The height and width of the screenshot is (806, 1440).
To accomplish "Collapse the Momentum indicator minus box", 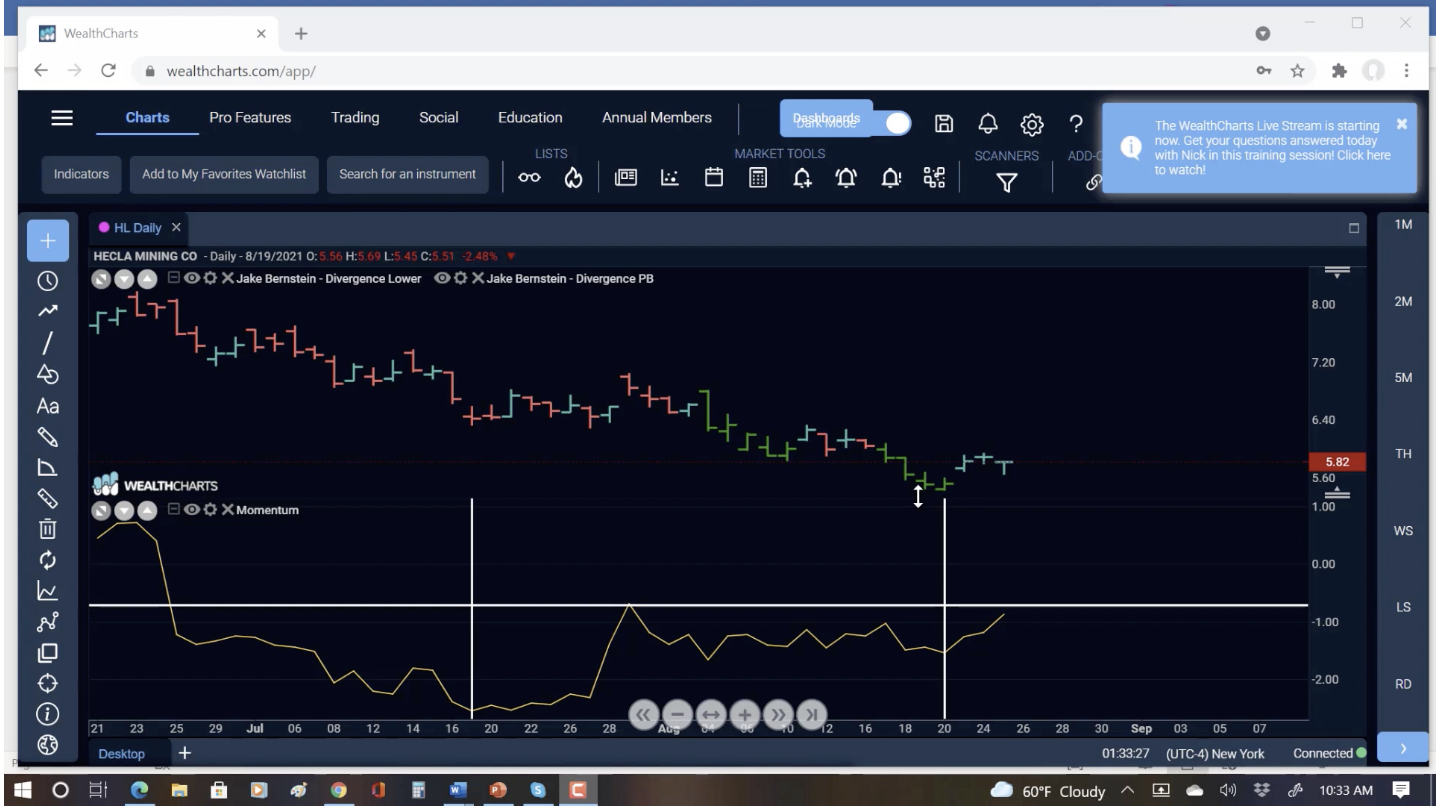I will [174, 510].
